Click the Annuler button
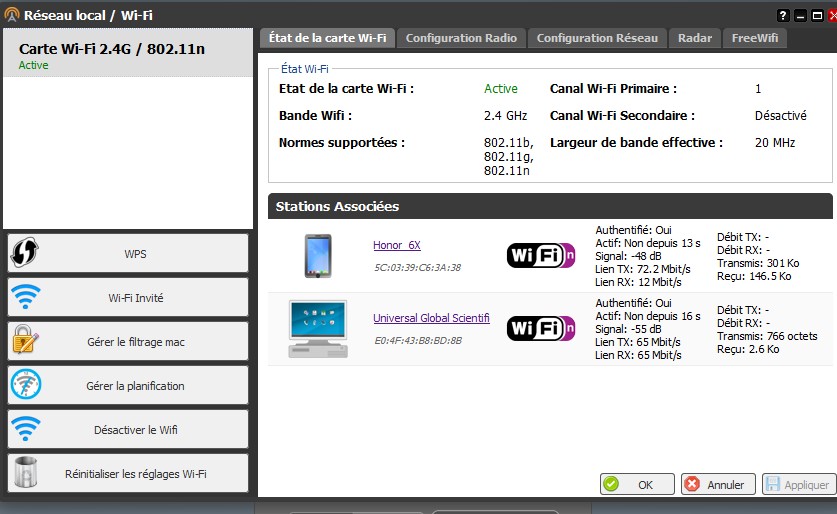Screen dimensions: 837x514 click(x=718, y=484)
